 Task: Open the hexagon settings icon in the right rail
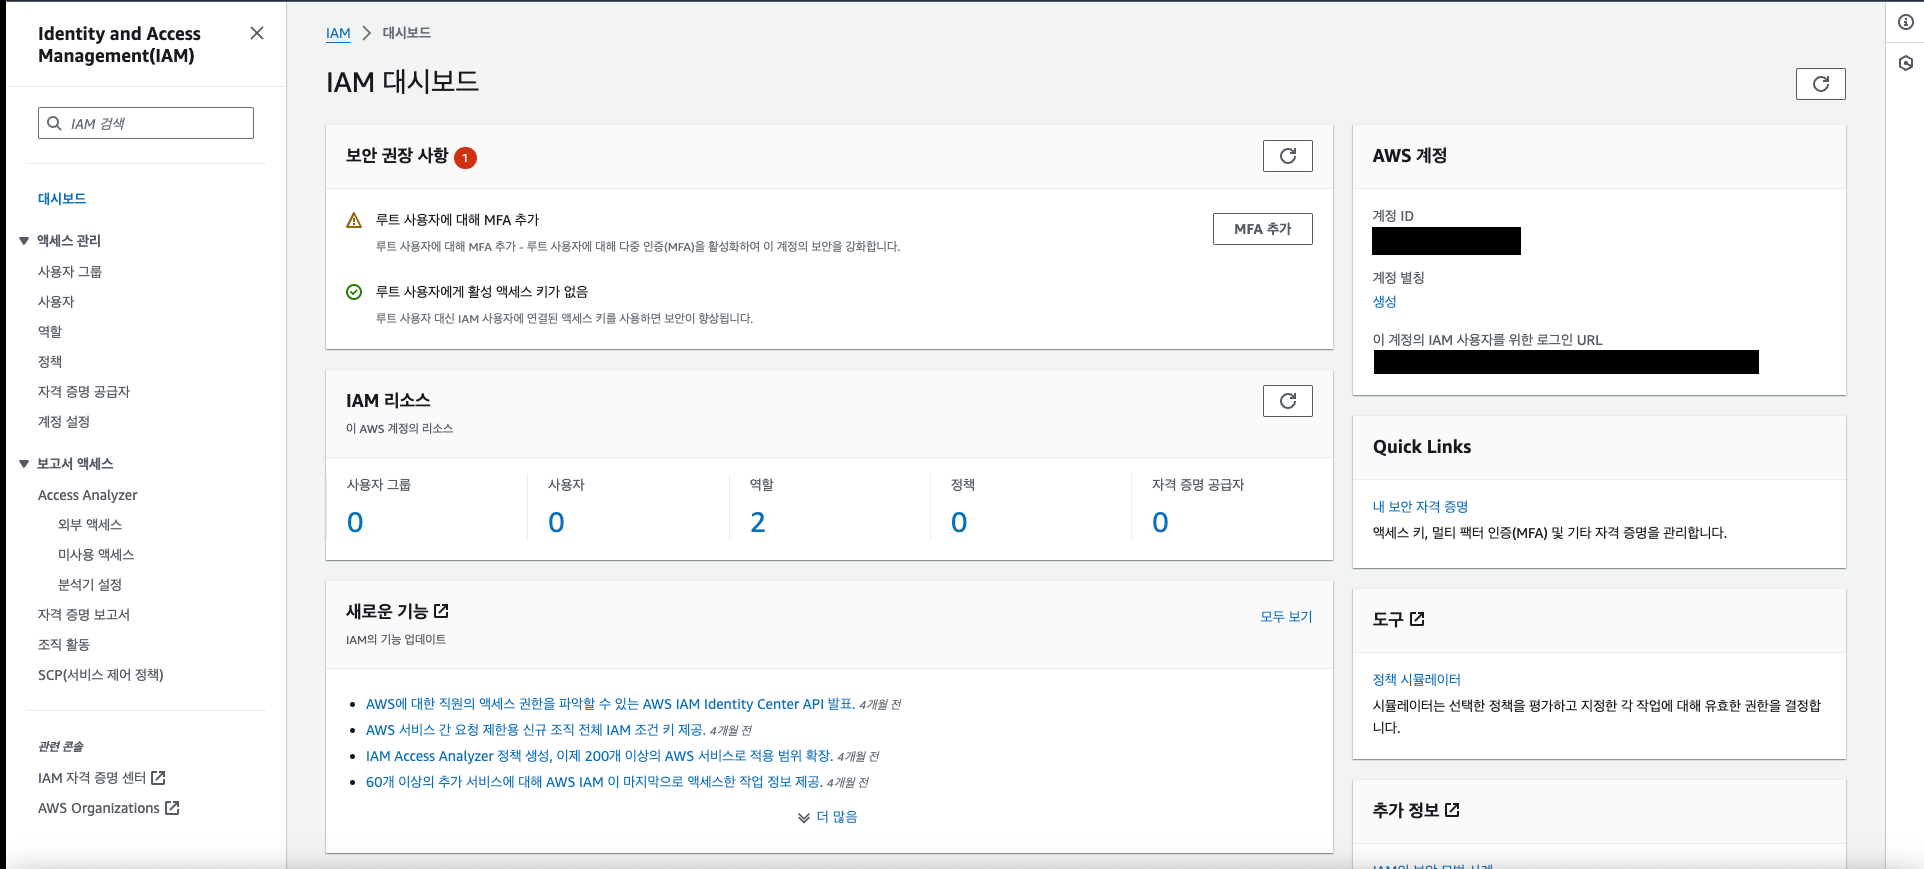1906,63
